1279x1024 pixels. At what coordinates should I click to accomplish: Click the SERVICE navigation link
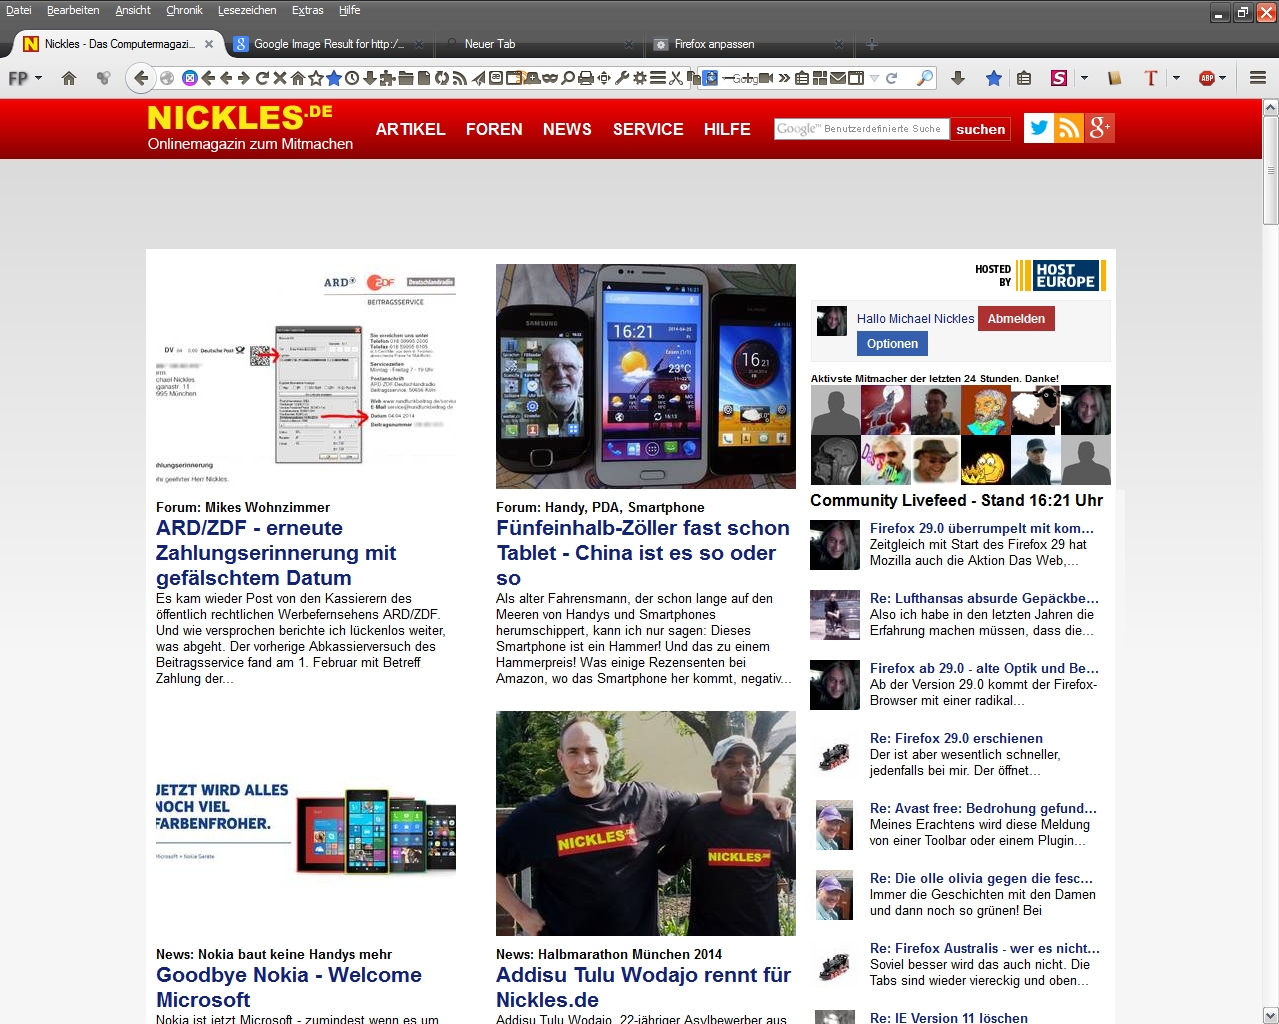tap(648, 129)
